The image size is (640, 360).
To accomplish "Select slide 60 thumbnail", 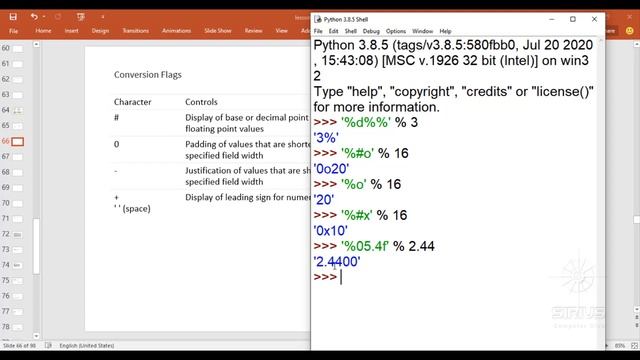I will coord(18,49).
